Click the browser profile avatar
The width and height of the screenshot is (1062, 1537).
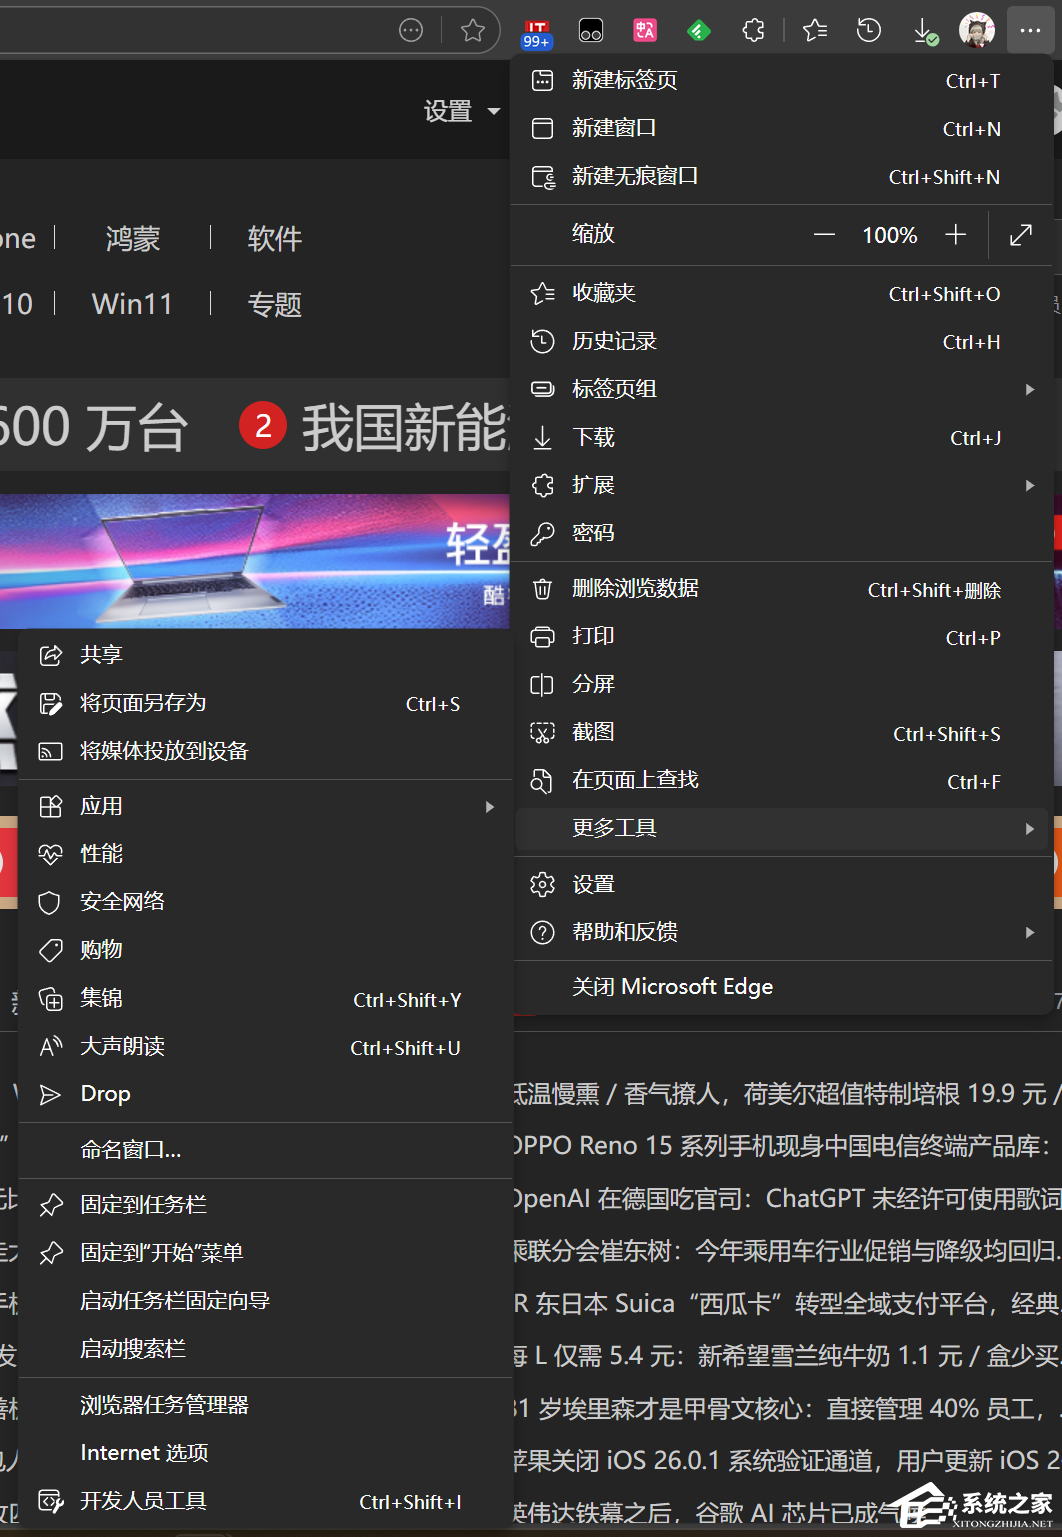977,30
